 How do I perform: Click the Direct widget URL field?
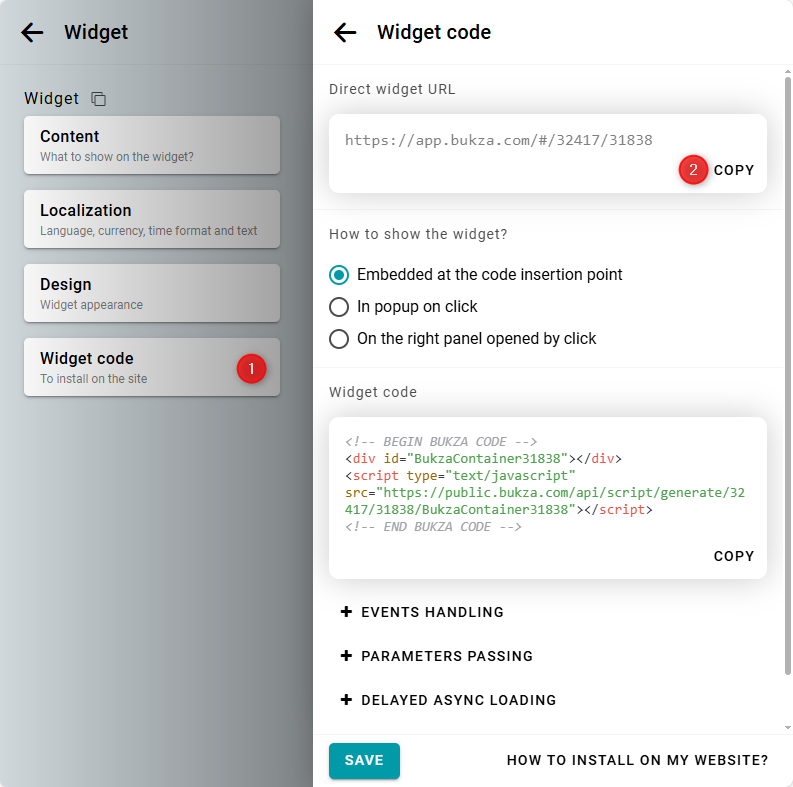[498, 140]
